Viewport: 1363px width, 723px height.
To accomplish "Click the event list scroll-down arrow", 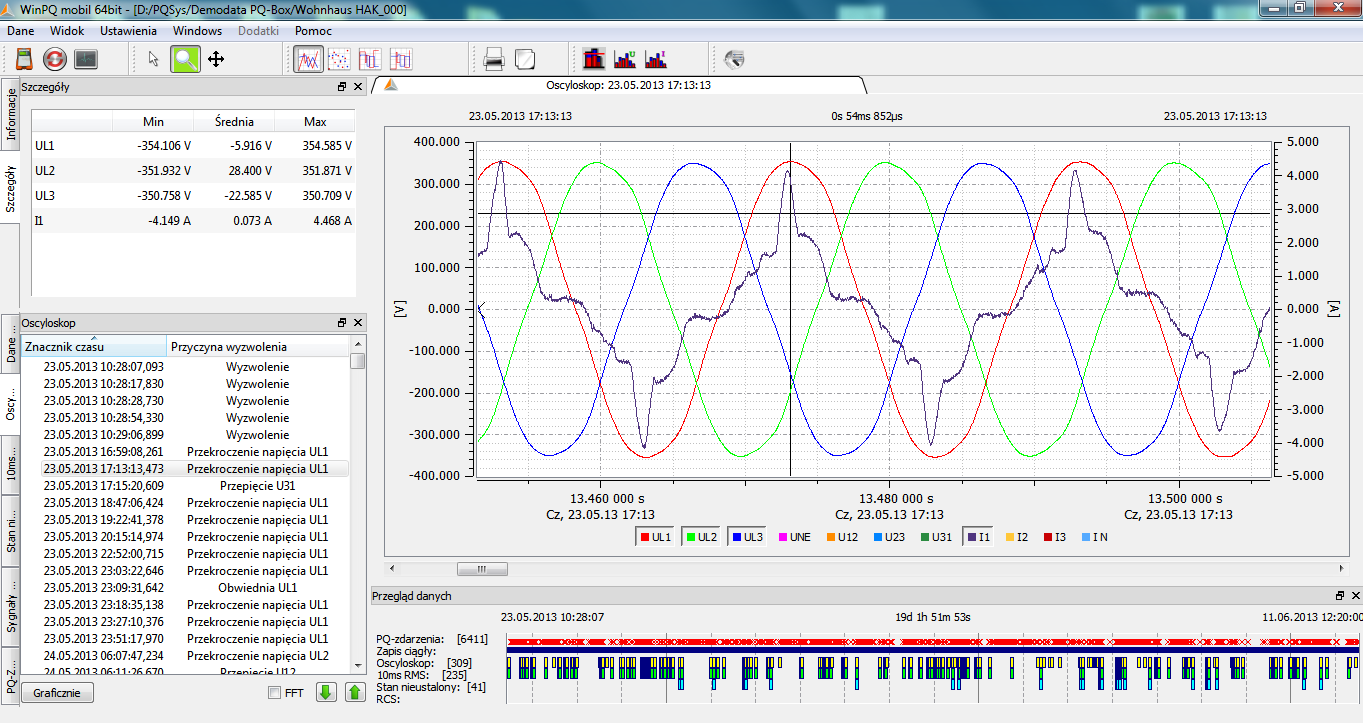I will tap(358, 665).
